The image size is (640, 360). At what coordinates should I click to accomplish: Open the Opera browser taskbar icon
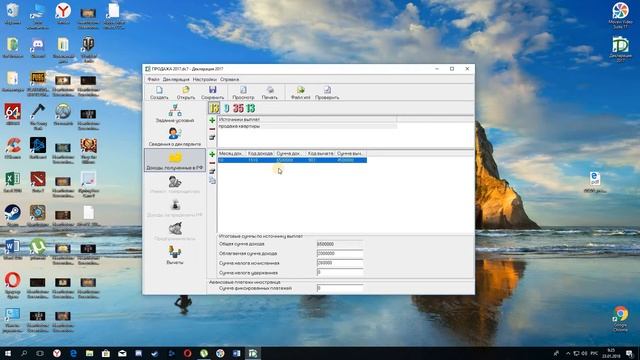(x=187, y=353)
